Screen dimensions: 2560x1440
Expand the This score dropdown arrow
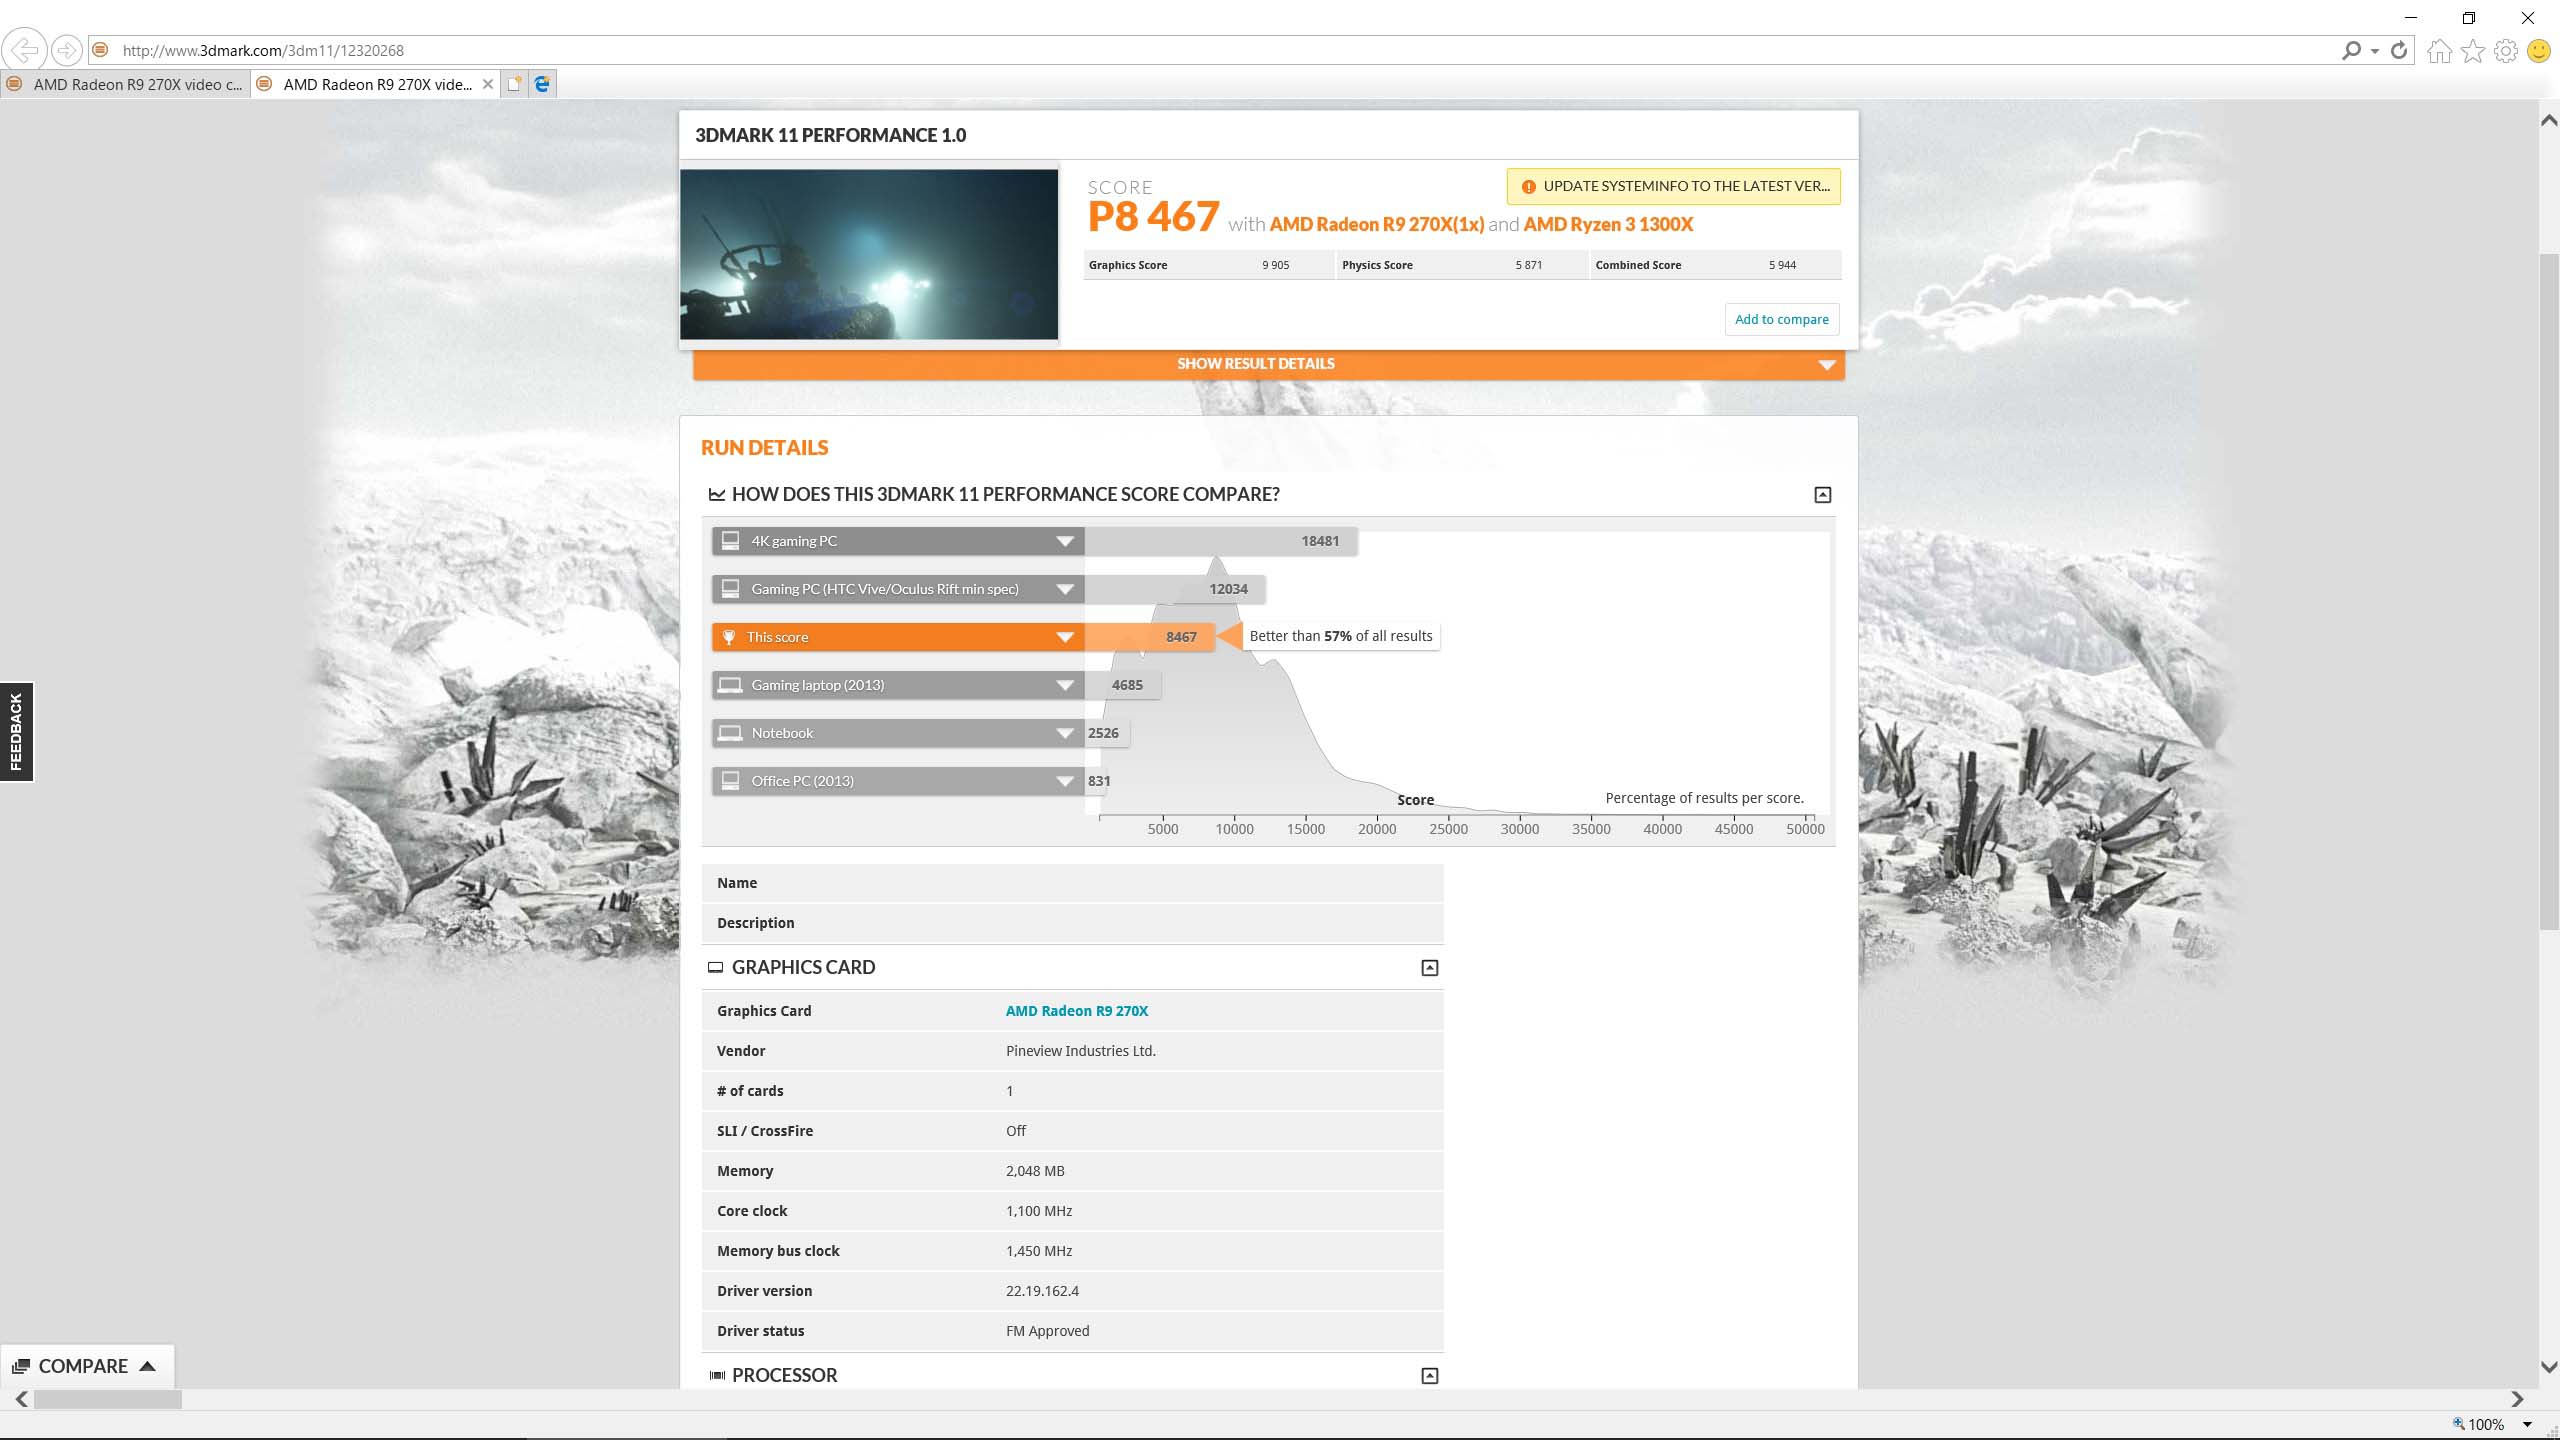(x=1065, y=637)
